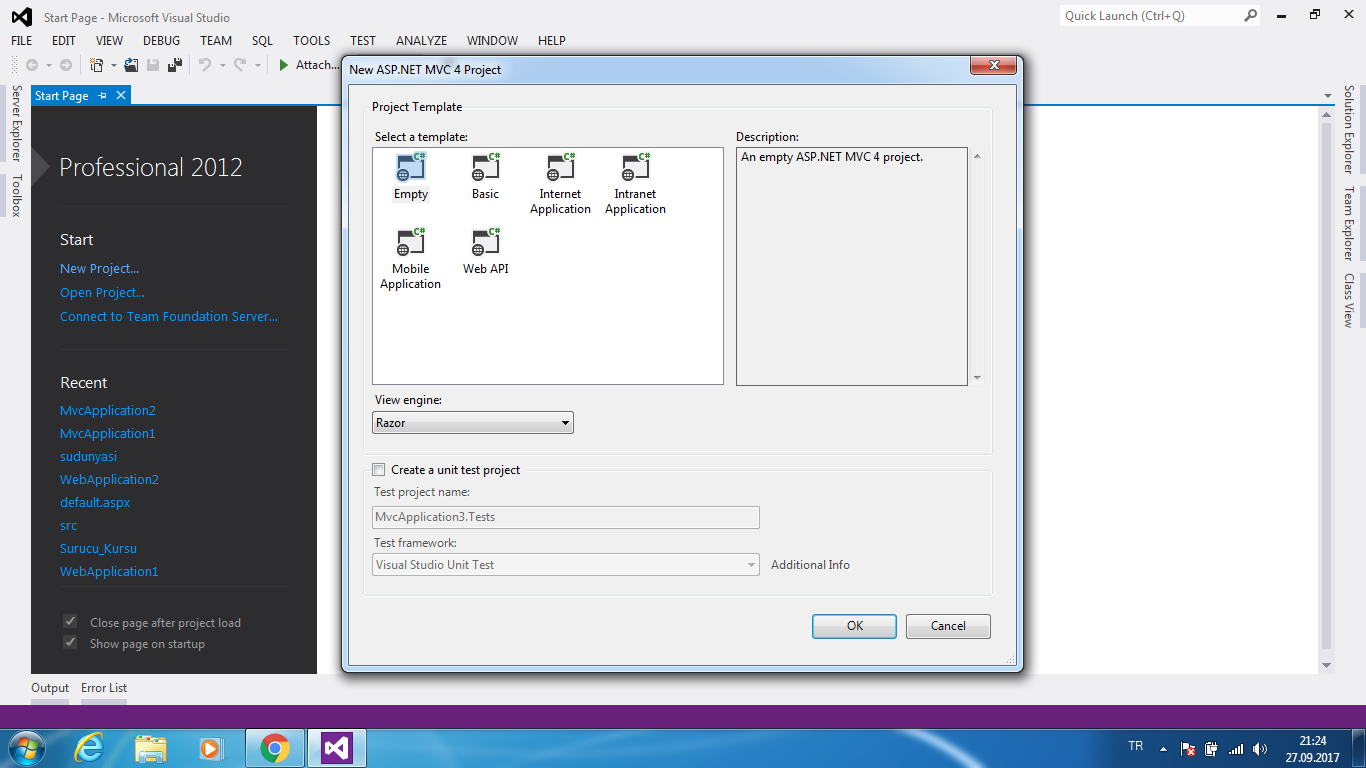Click the New Project toolbar icon
This screenshot has width=1366, height=768.
97,65
